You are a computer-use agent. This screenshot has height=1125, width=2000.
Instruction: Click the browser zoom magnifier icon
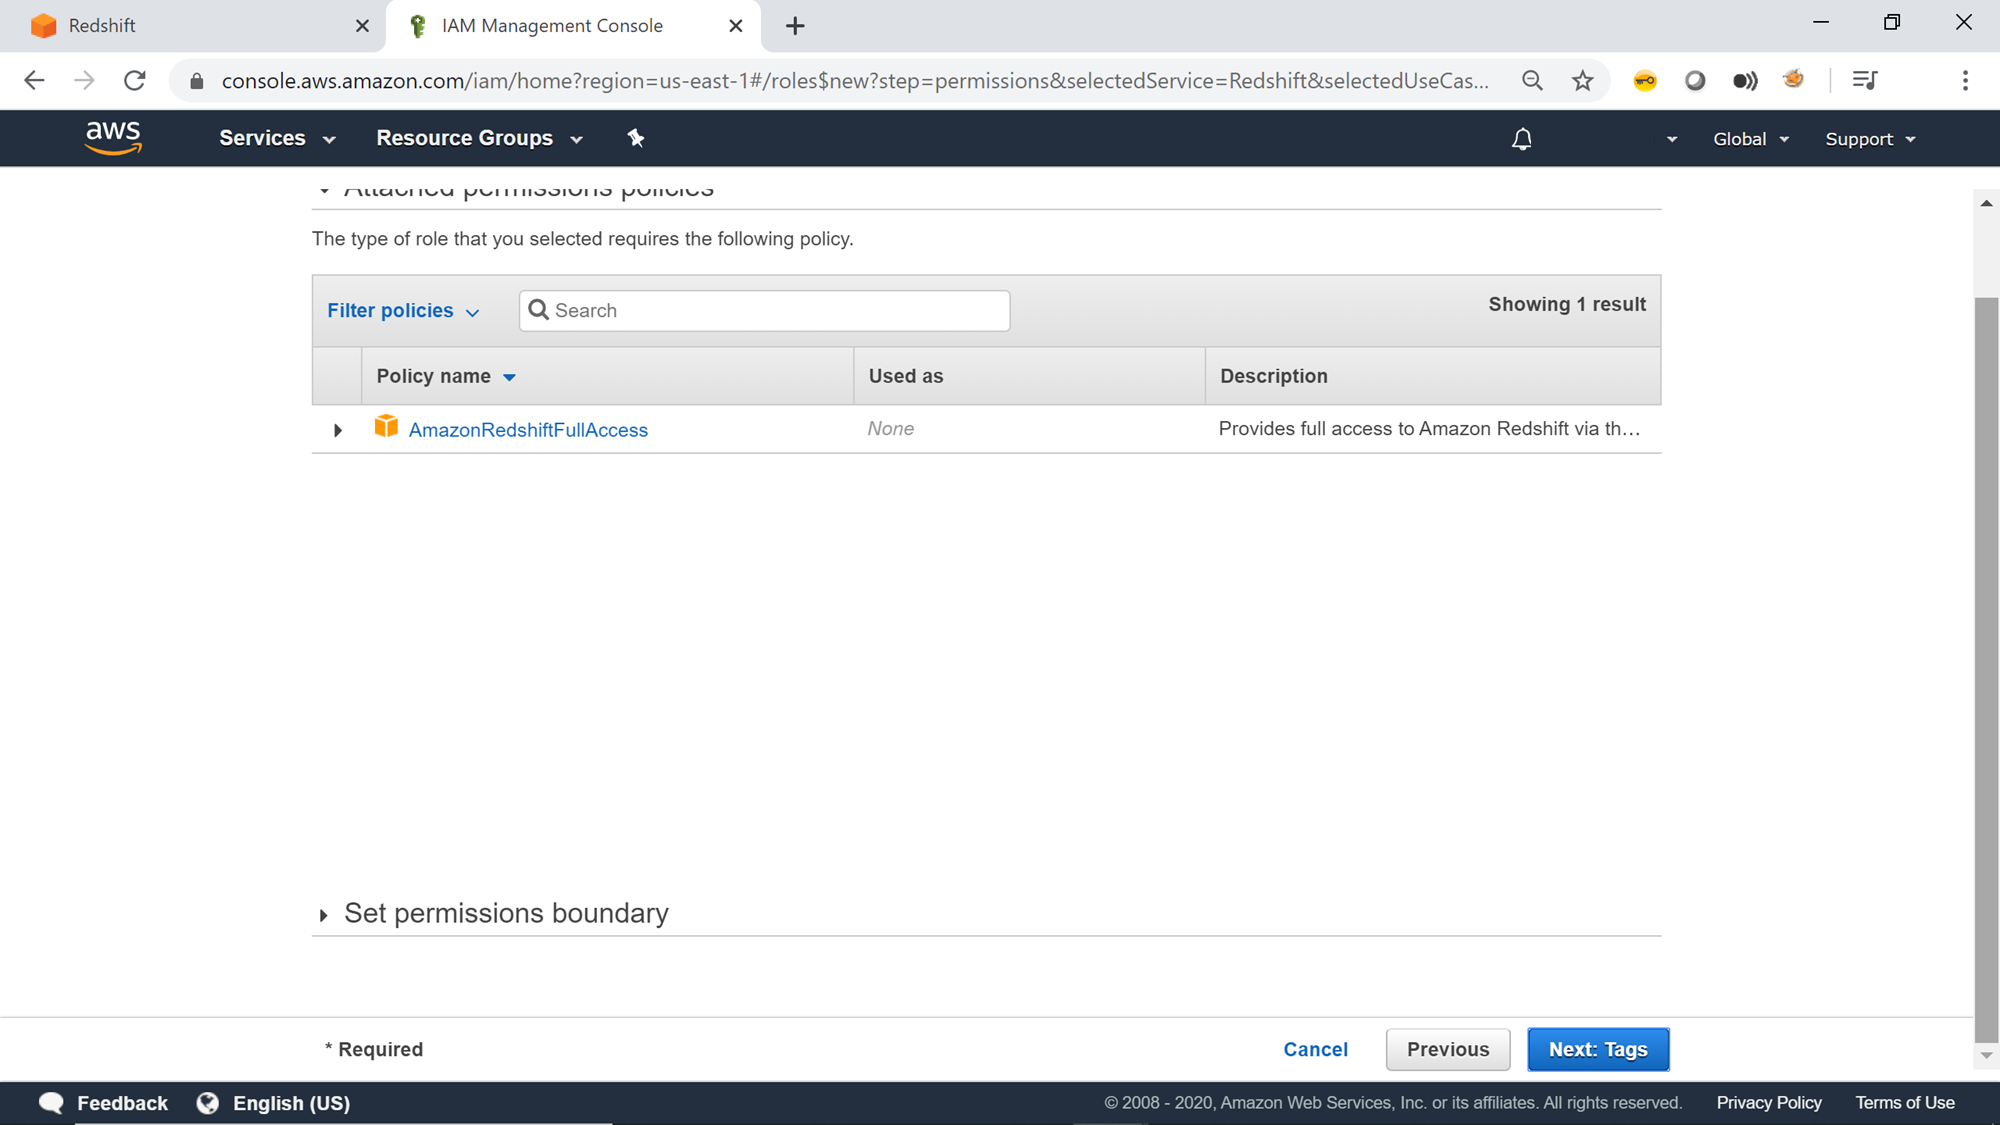point(1532,81)
